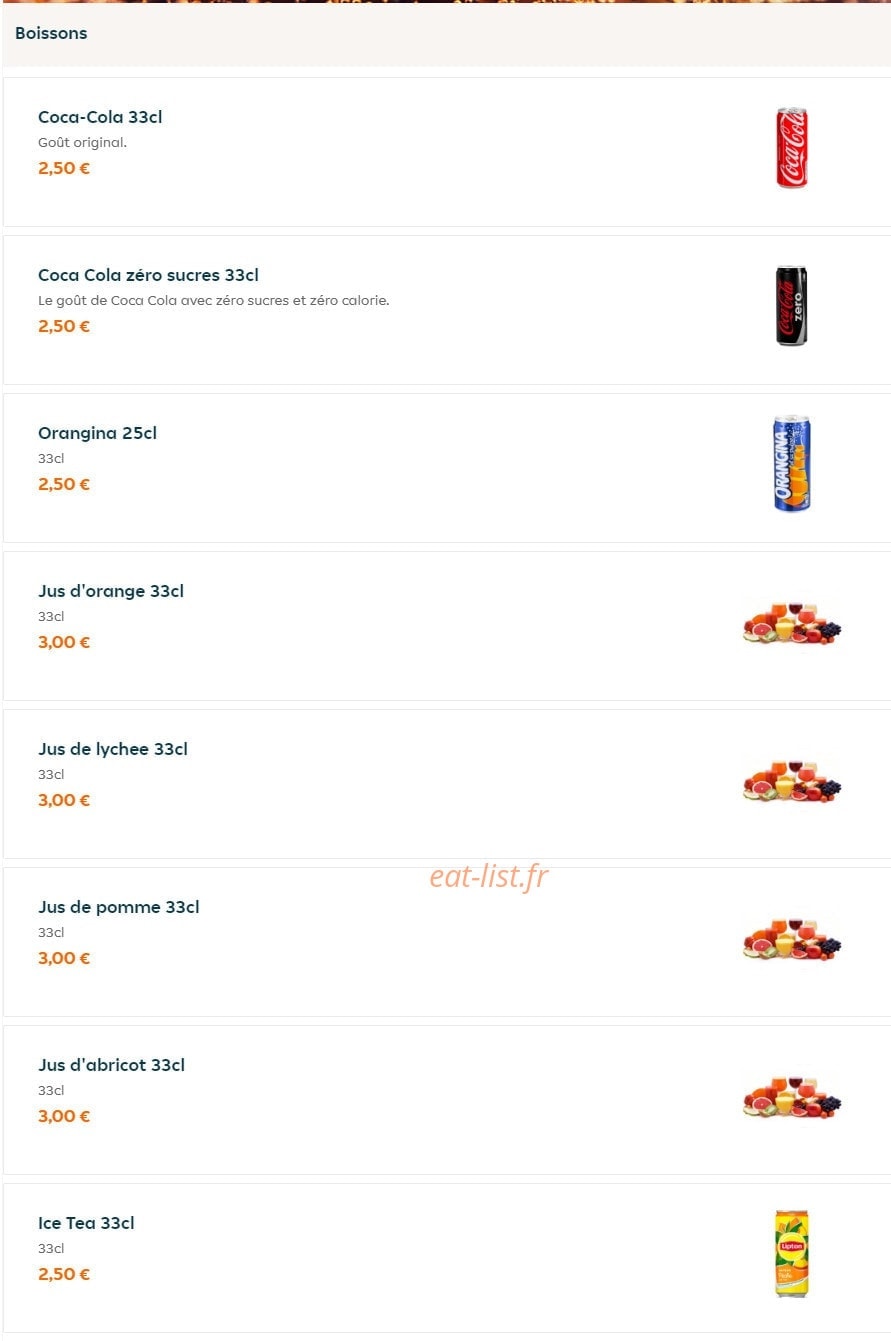Click the black Coca Cola zero can image
Viewport: 891px width, 1341px height.
(x=792, y=306)
